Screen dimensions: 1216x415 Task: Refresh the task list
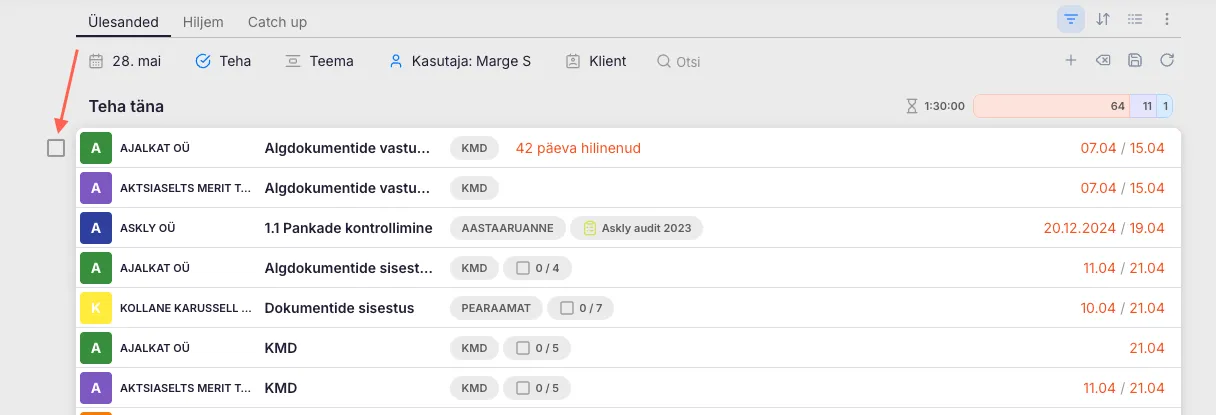tap(1166, 61)
